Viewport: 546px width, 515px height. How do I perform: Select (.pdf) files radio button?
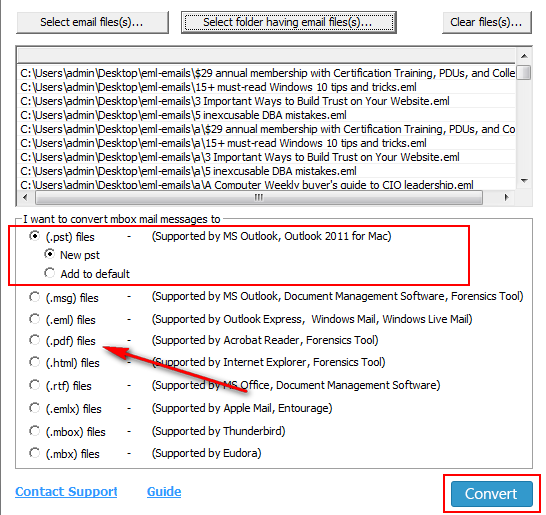pyautogui.click(x=34, y=340)
